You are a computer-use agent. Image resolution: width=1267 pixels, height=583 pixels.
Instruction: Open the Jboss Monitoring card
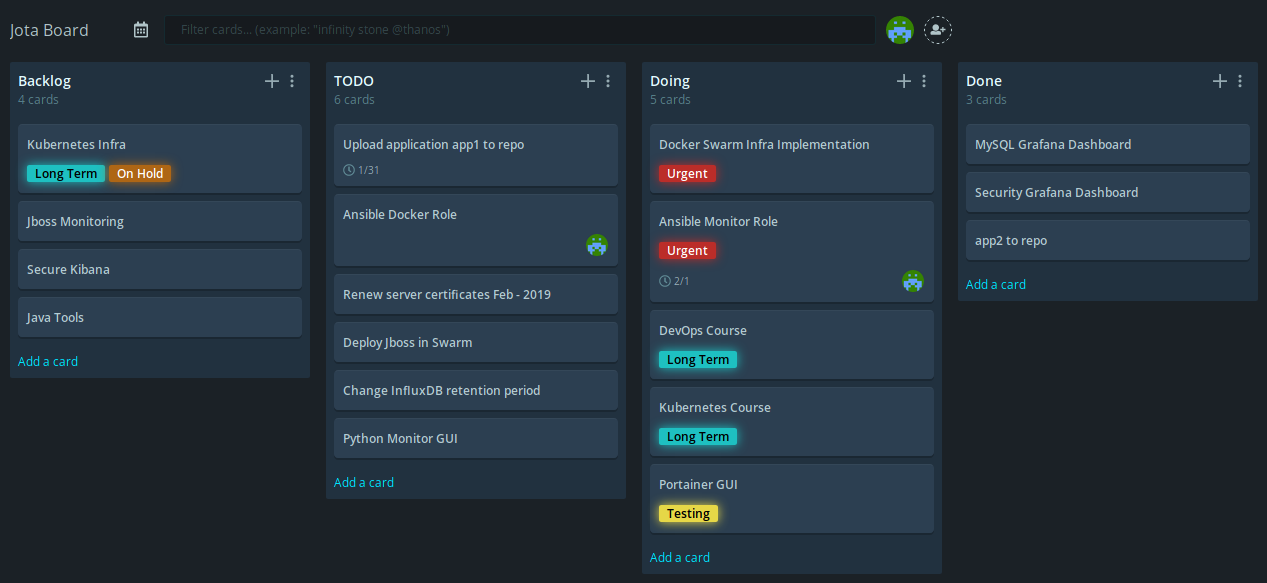160,221
